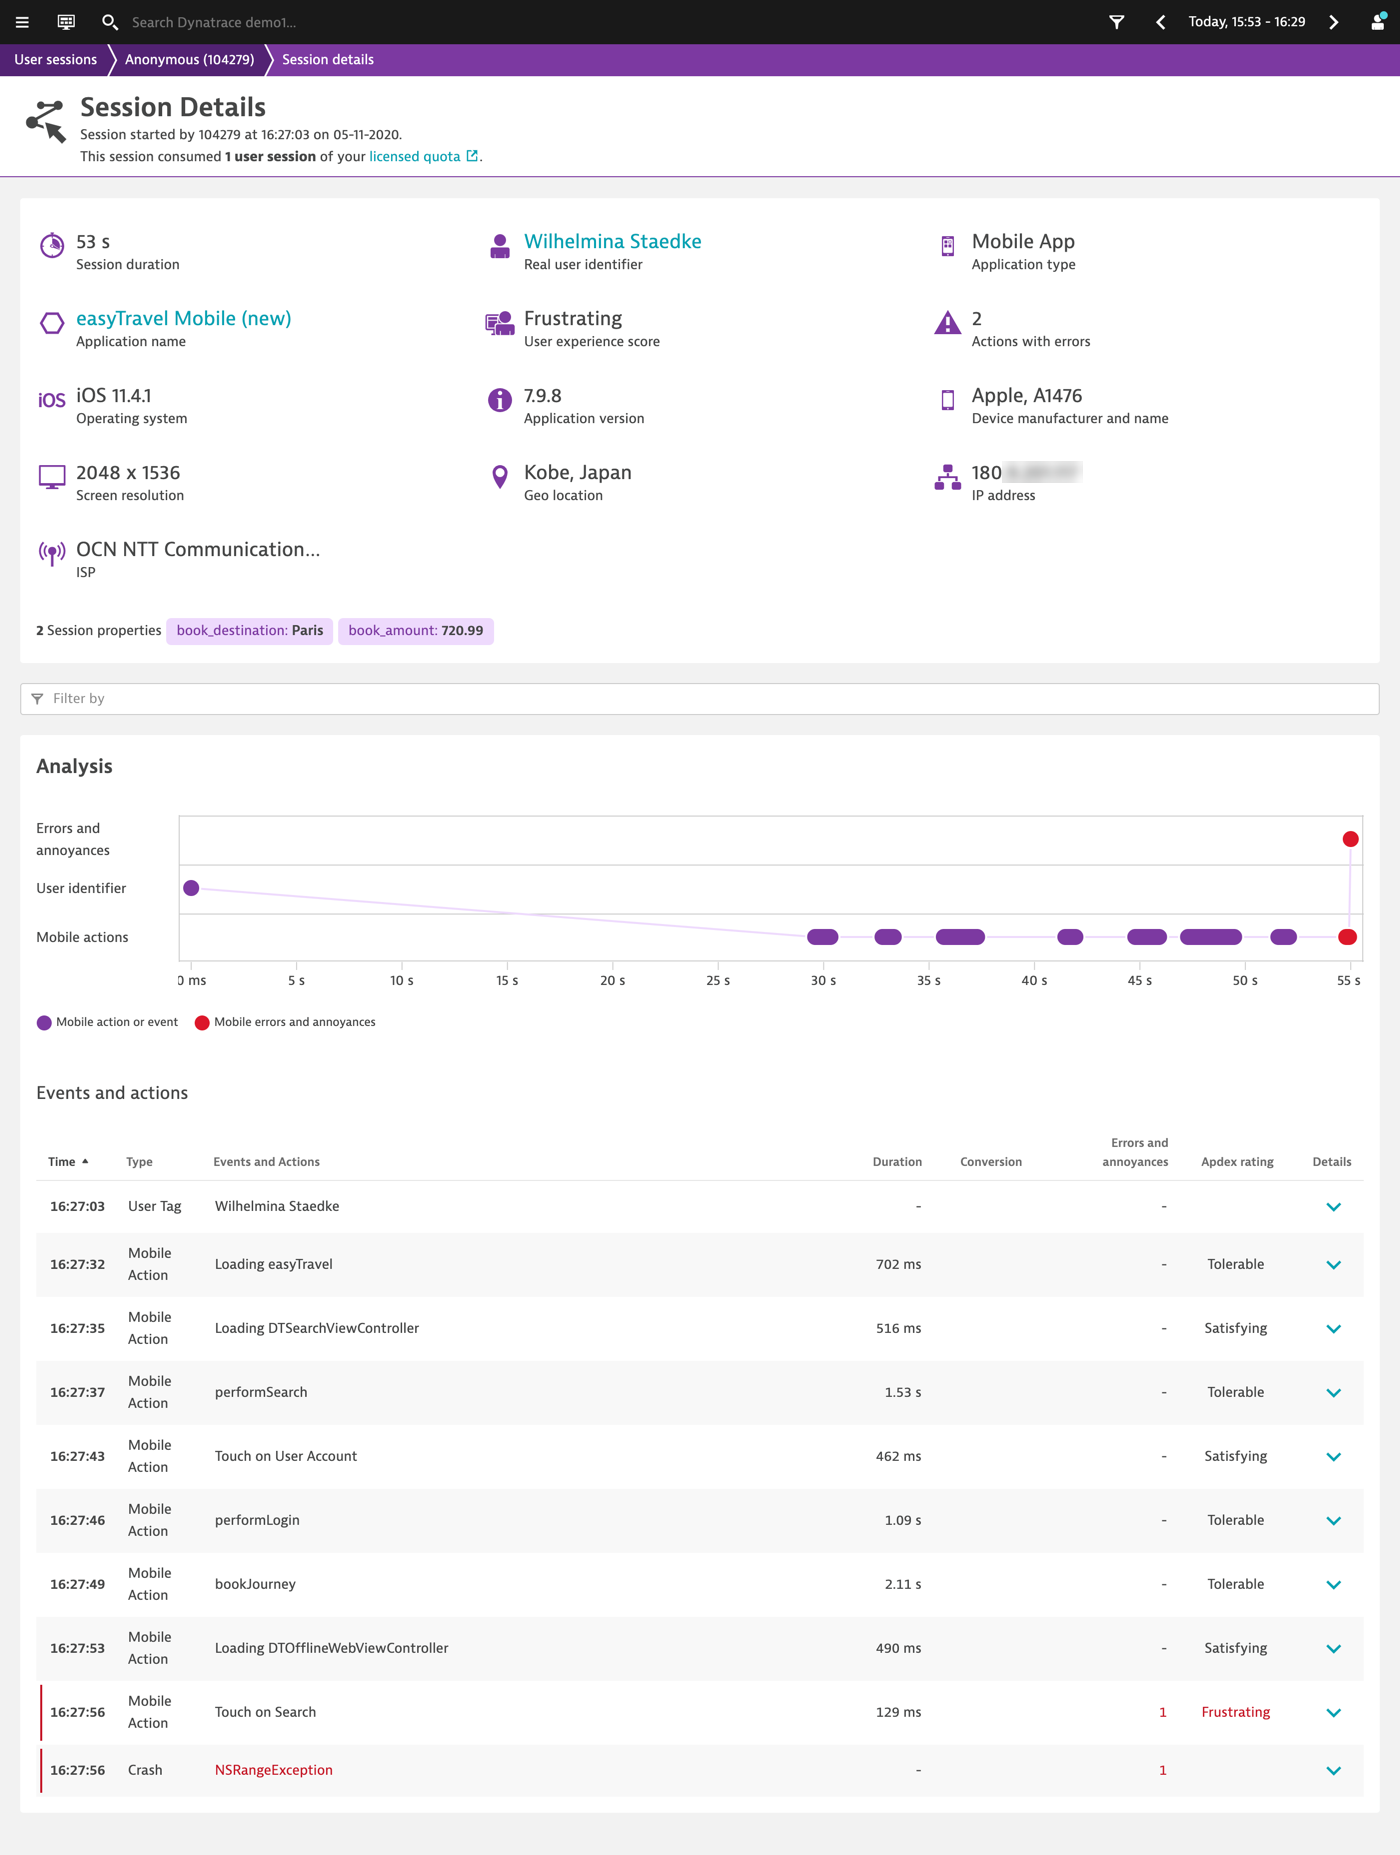Expand details for performSearch row
Screen dimensions: 1400x1855
tap(1333, 1393)
